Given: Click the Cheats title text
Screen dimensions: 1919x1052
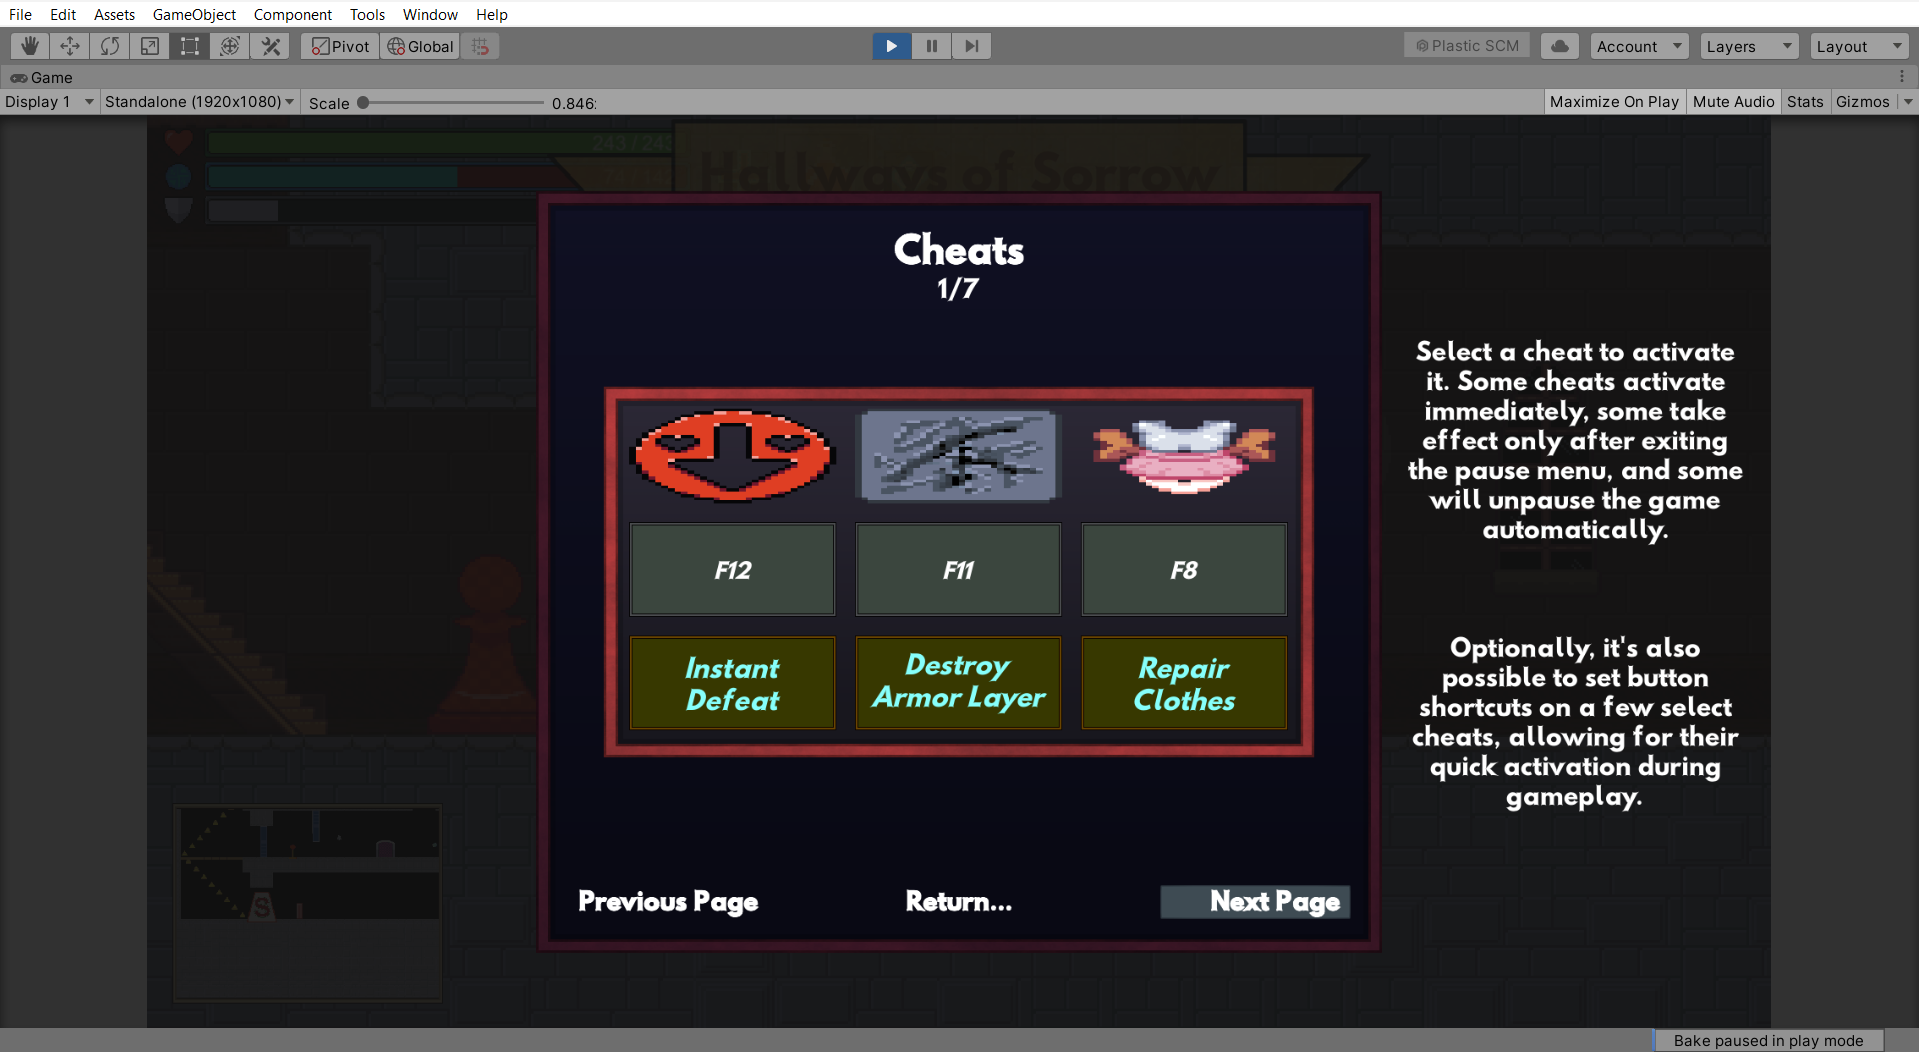Looking at the screenshot, I should (958, 250).
